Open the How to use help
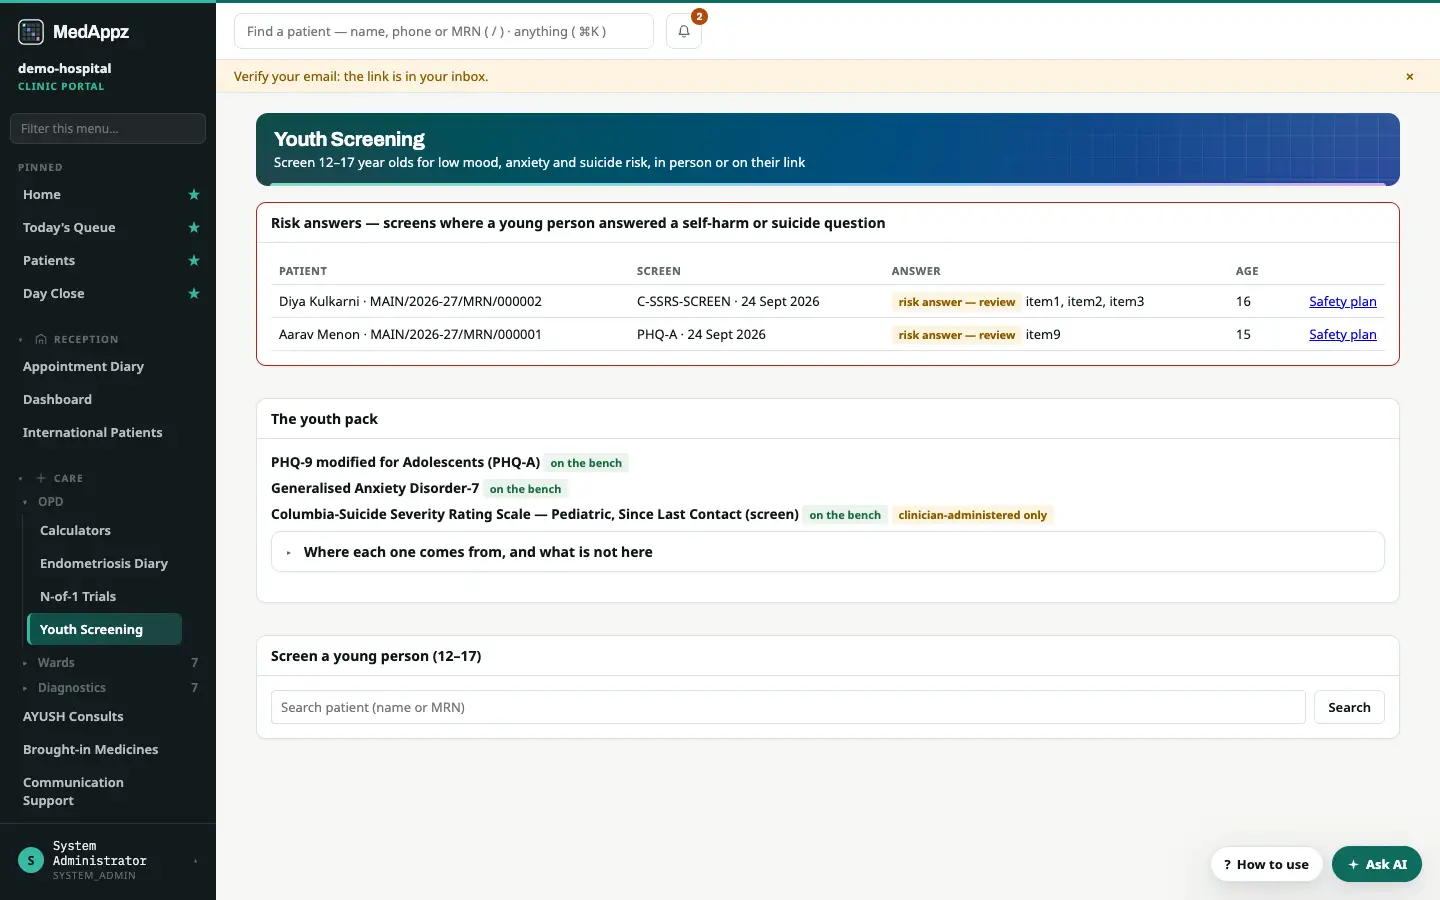 coord(1266,864)
